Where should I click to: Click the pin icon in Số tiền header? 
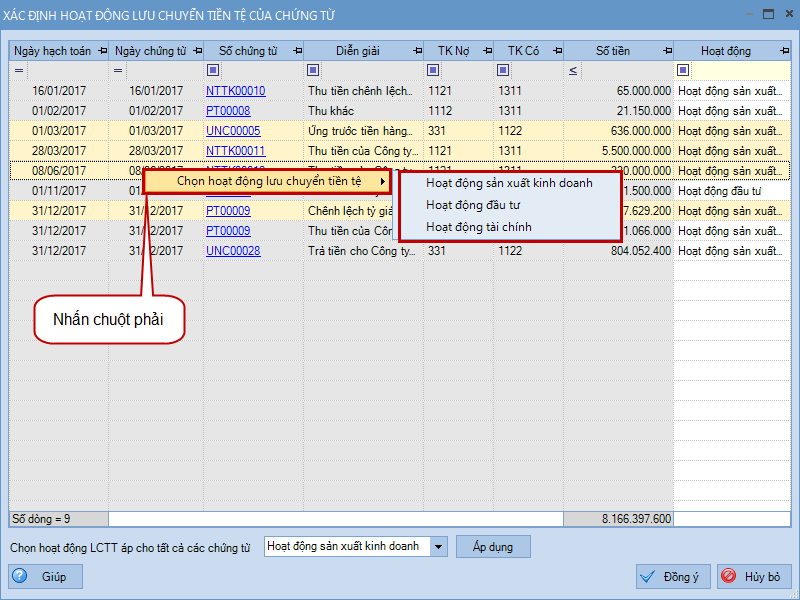[666, 51]
